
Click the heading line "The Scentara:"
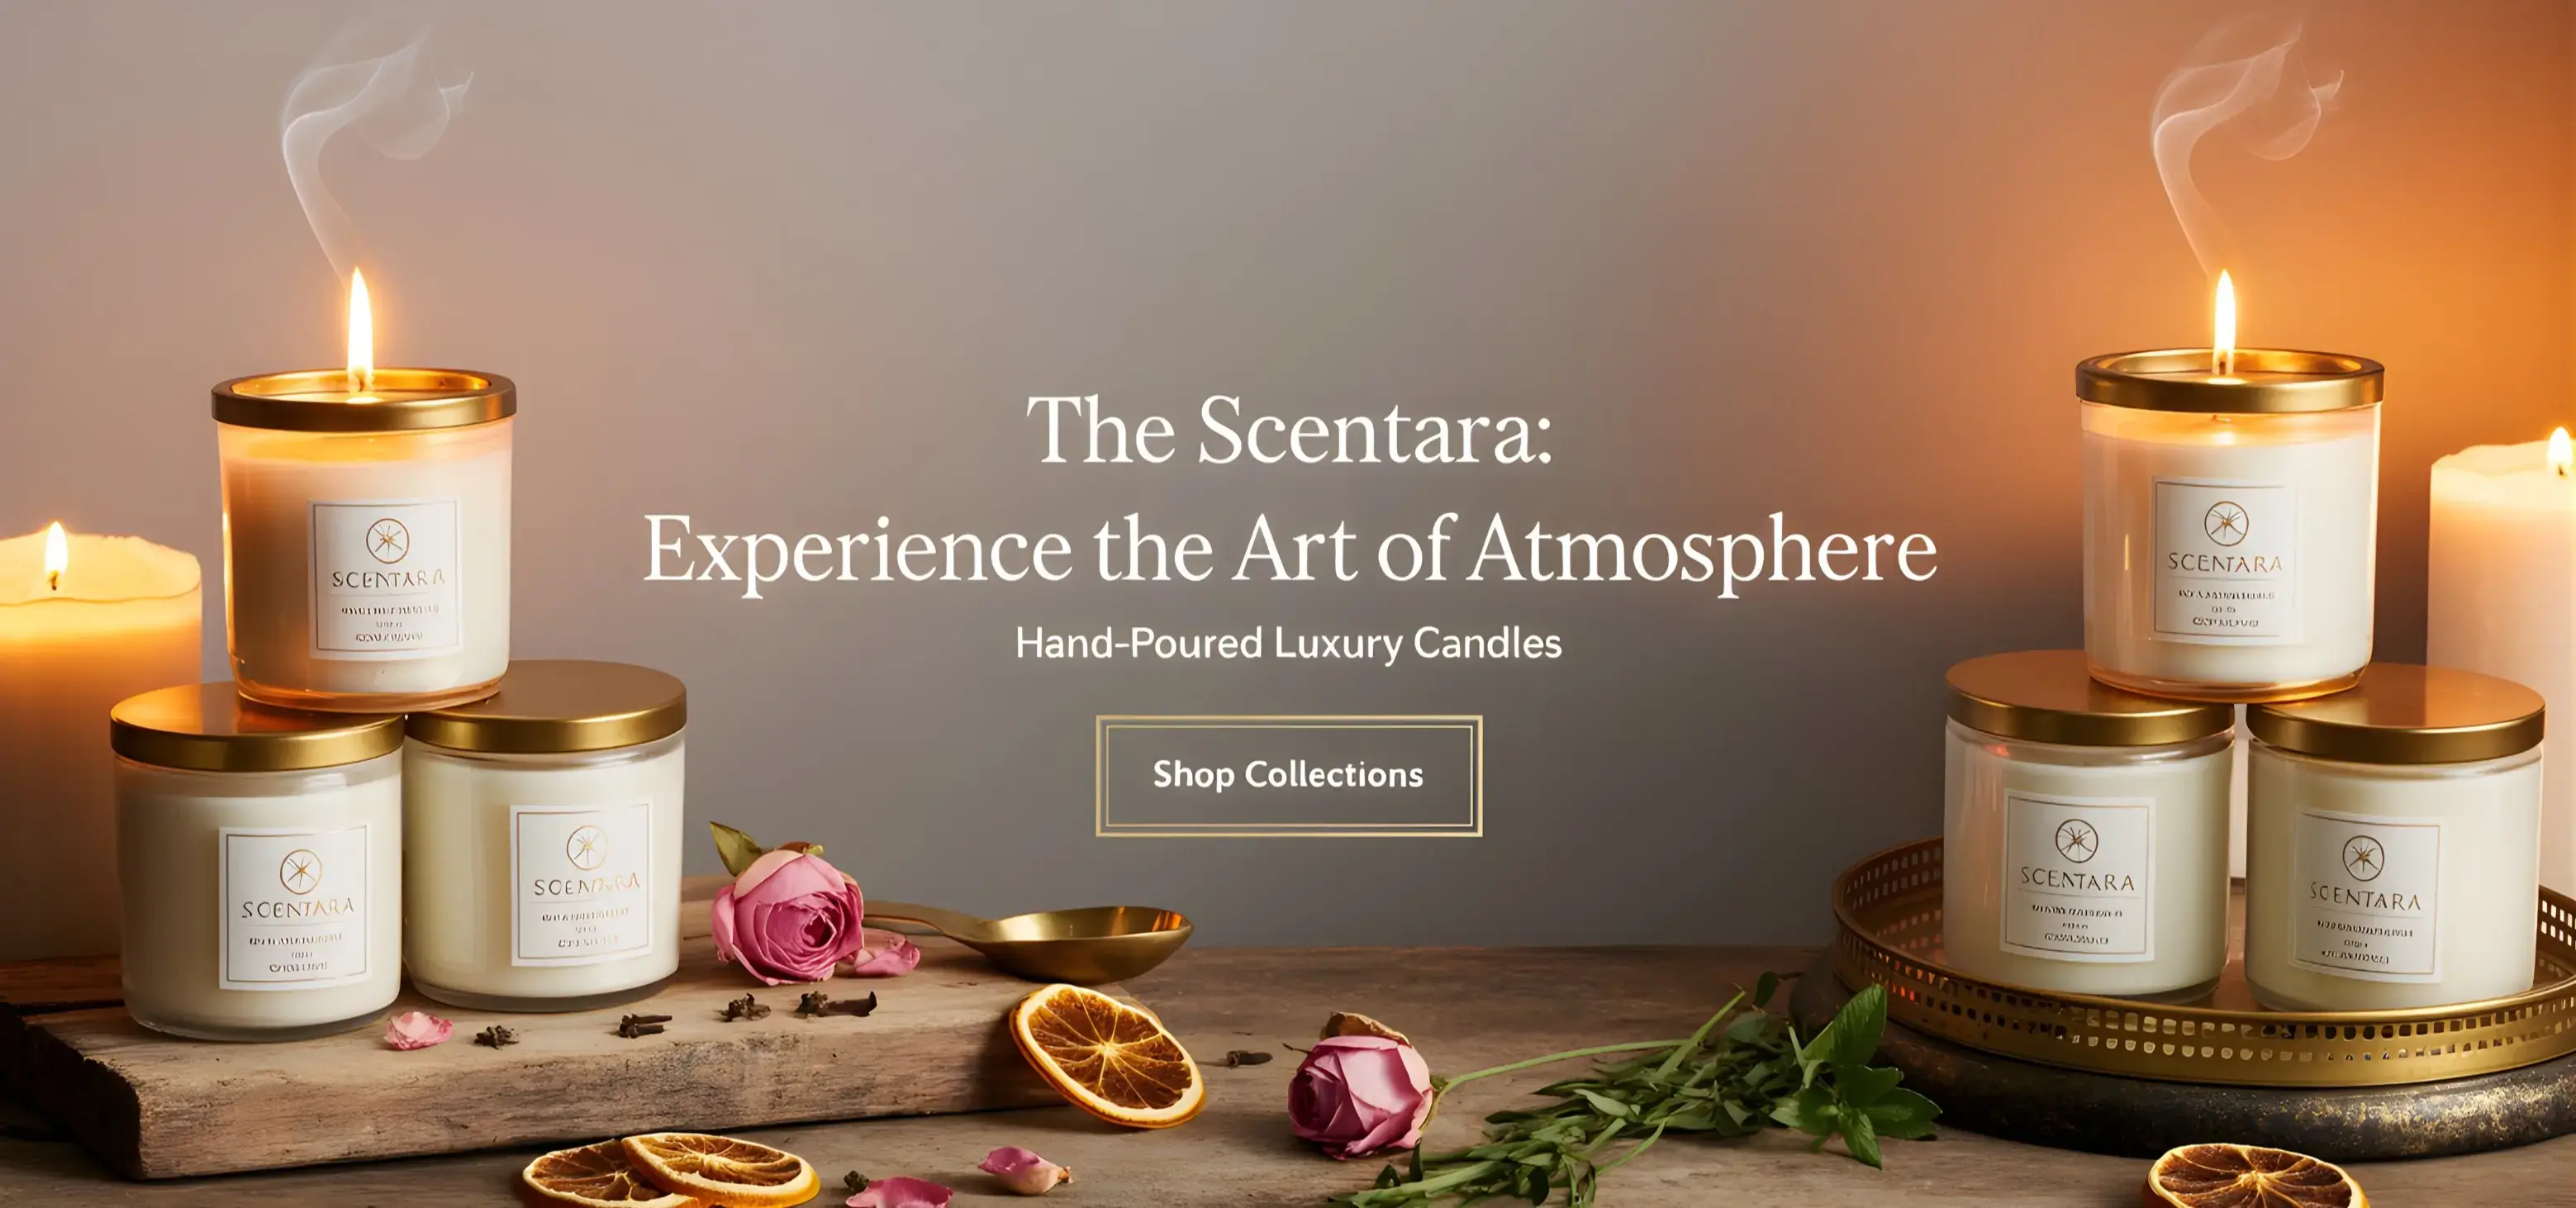coord(1290,430)
